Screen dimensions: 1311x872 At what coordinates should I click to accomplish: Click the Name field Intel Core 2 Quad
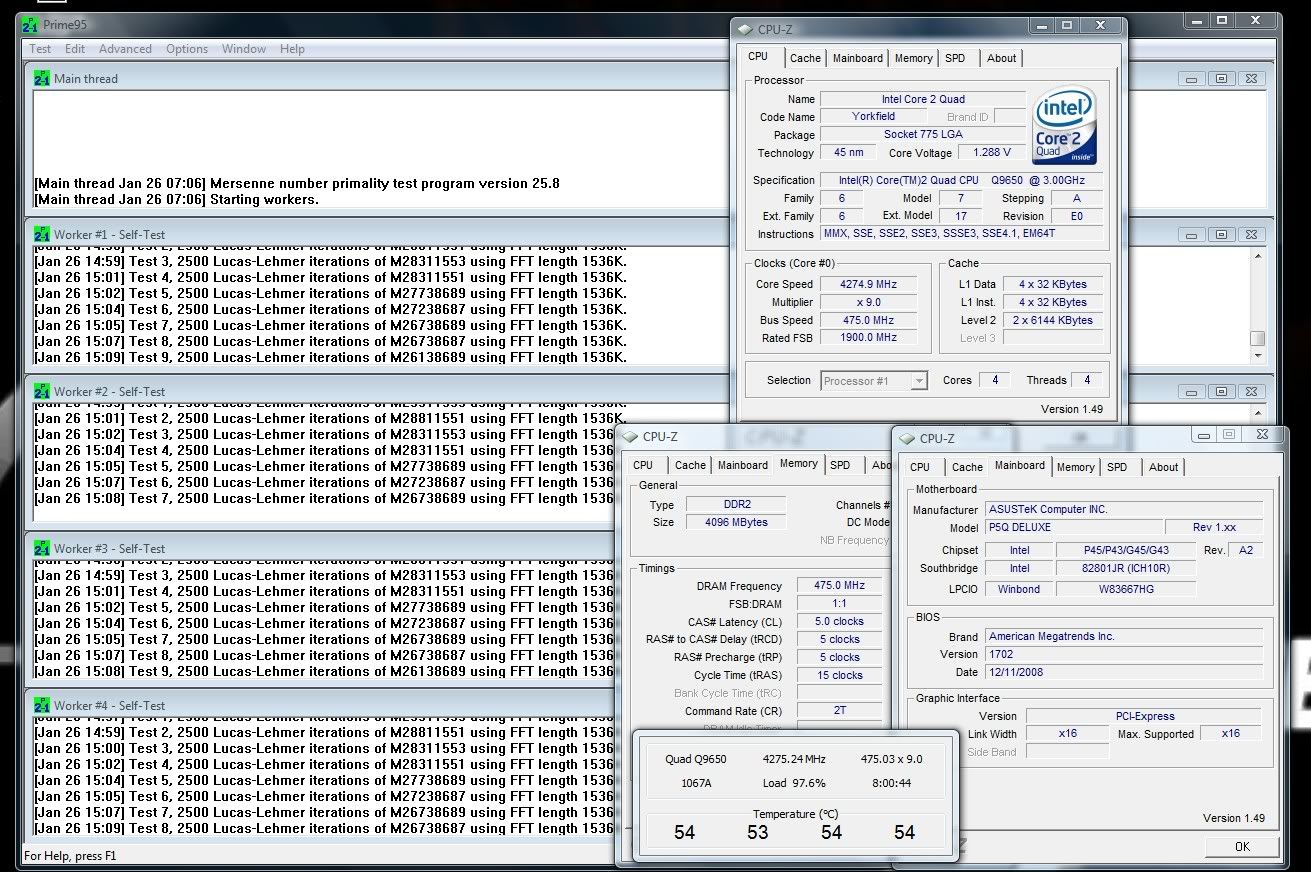(923, 99)
